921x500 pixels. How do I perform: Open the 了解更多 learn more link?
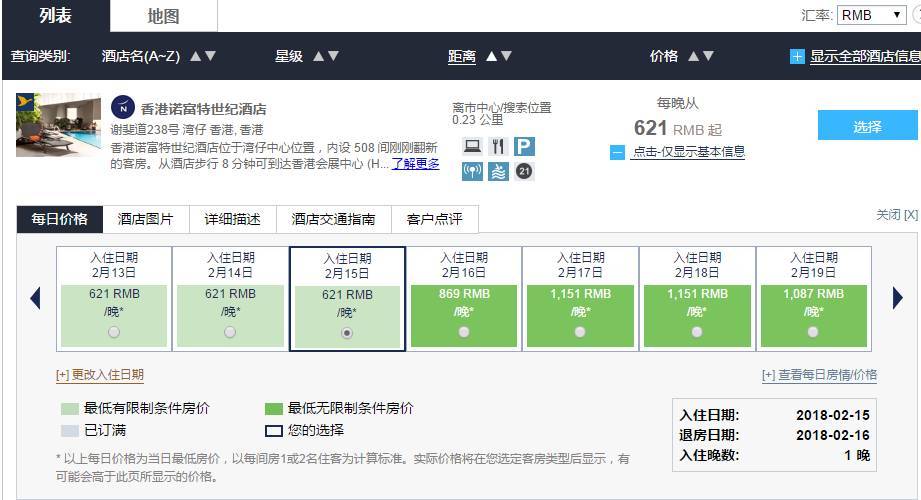416,164
